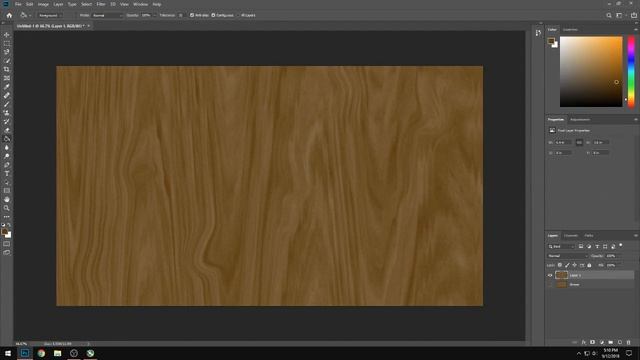Select the Blur tool
Viewport: 640px width, 360px height.
pyautogui.click(x=7, y=147)
